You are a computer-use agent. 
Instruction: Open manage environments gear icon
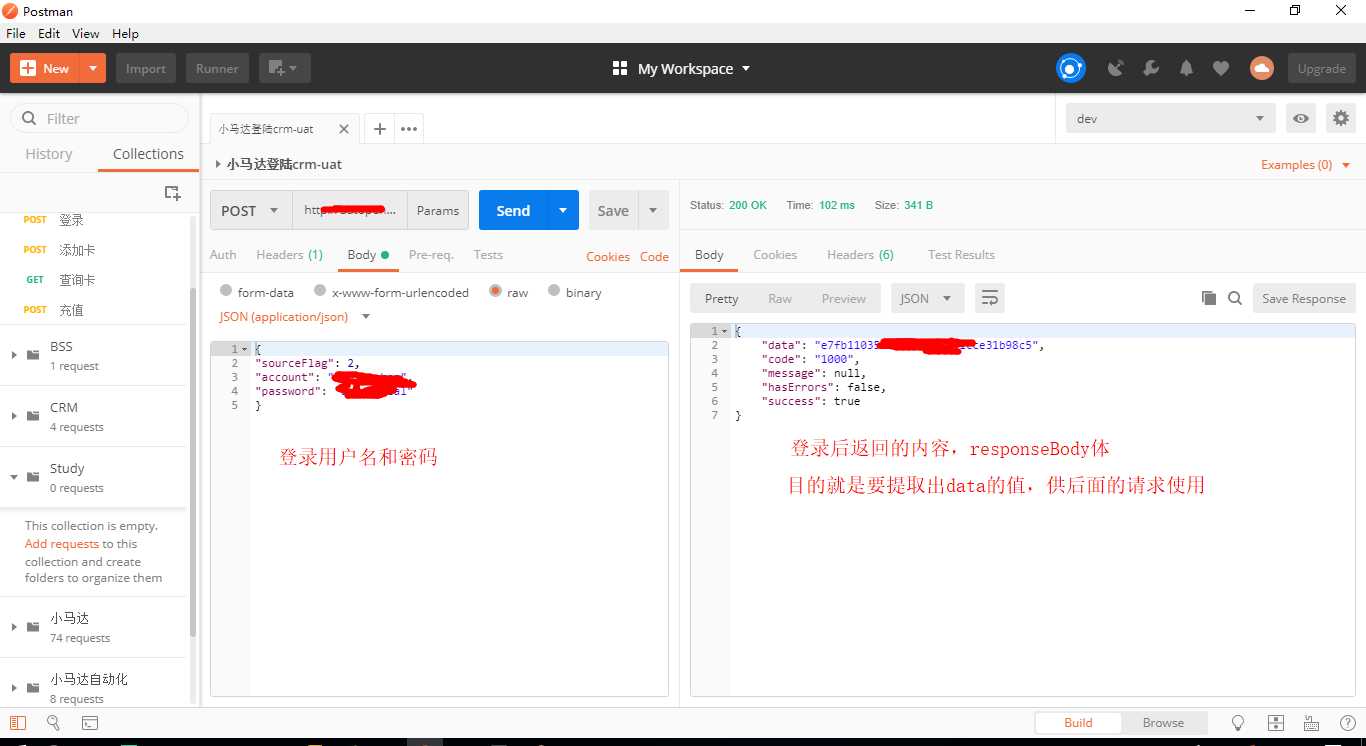click(1341, 118)
